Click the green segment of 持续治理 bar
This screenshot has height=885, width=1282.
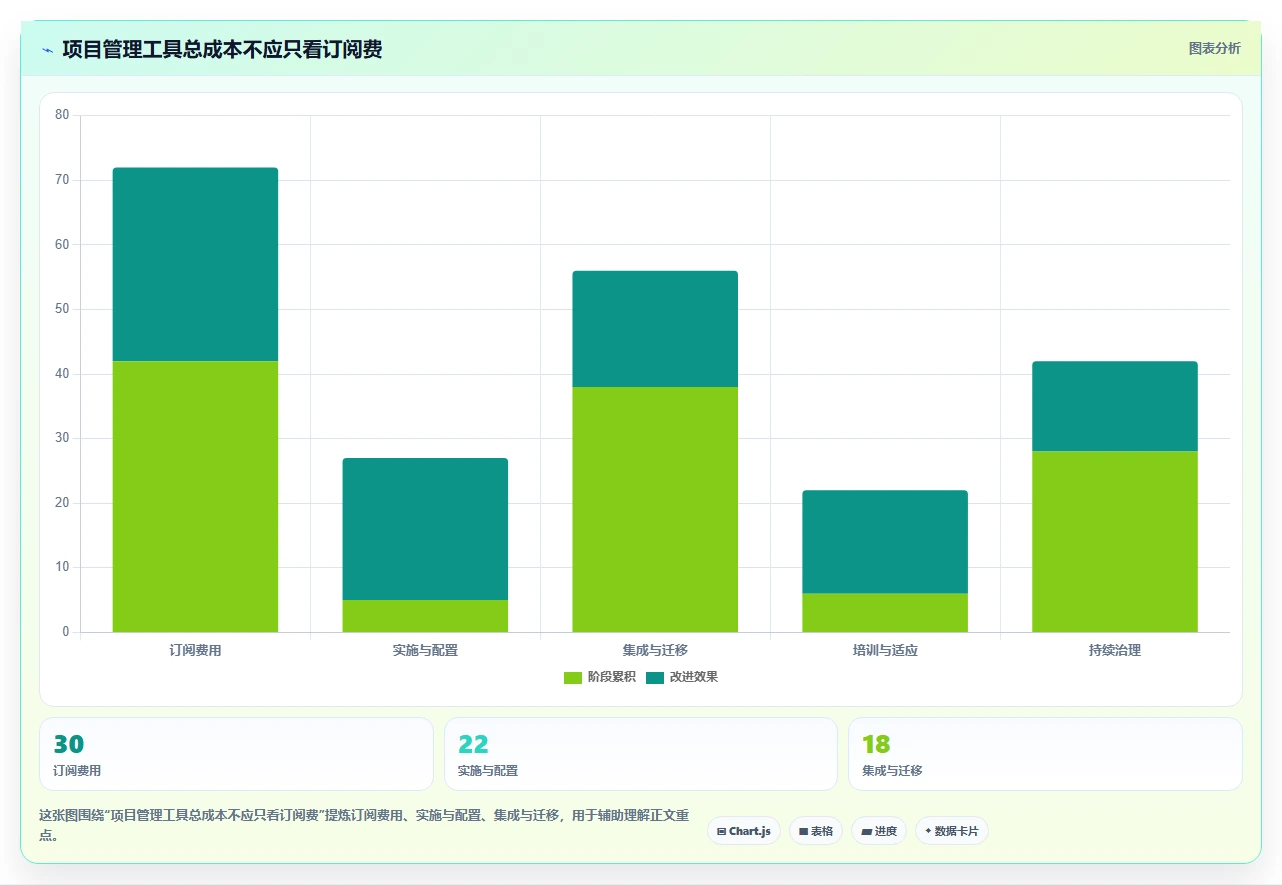(1115, 541)
